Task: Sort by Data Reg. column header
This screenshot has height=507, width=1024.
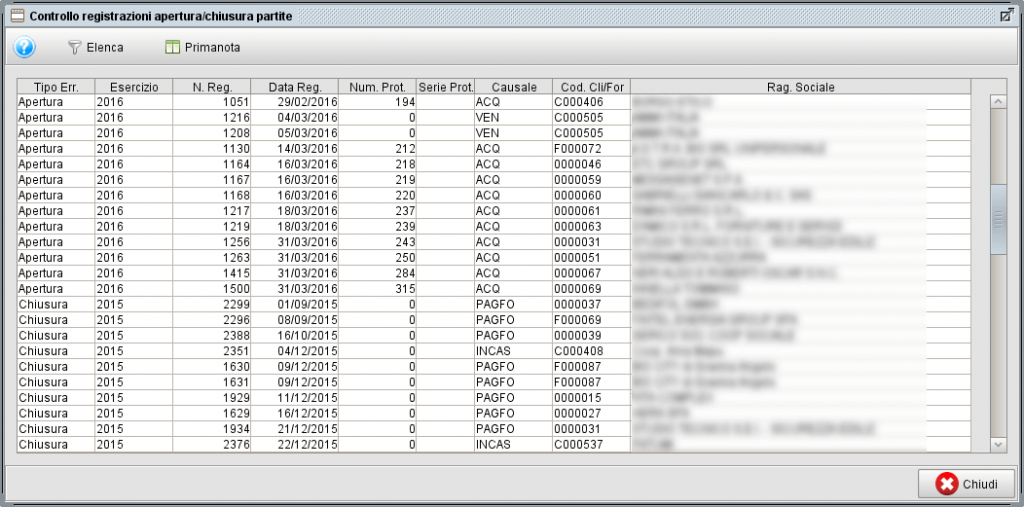Action: point(294,87)
